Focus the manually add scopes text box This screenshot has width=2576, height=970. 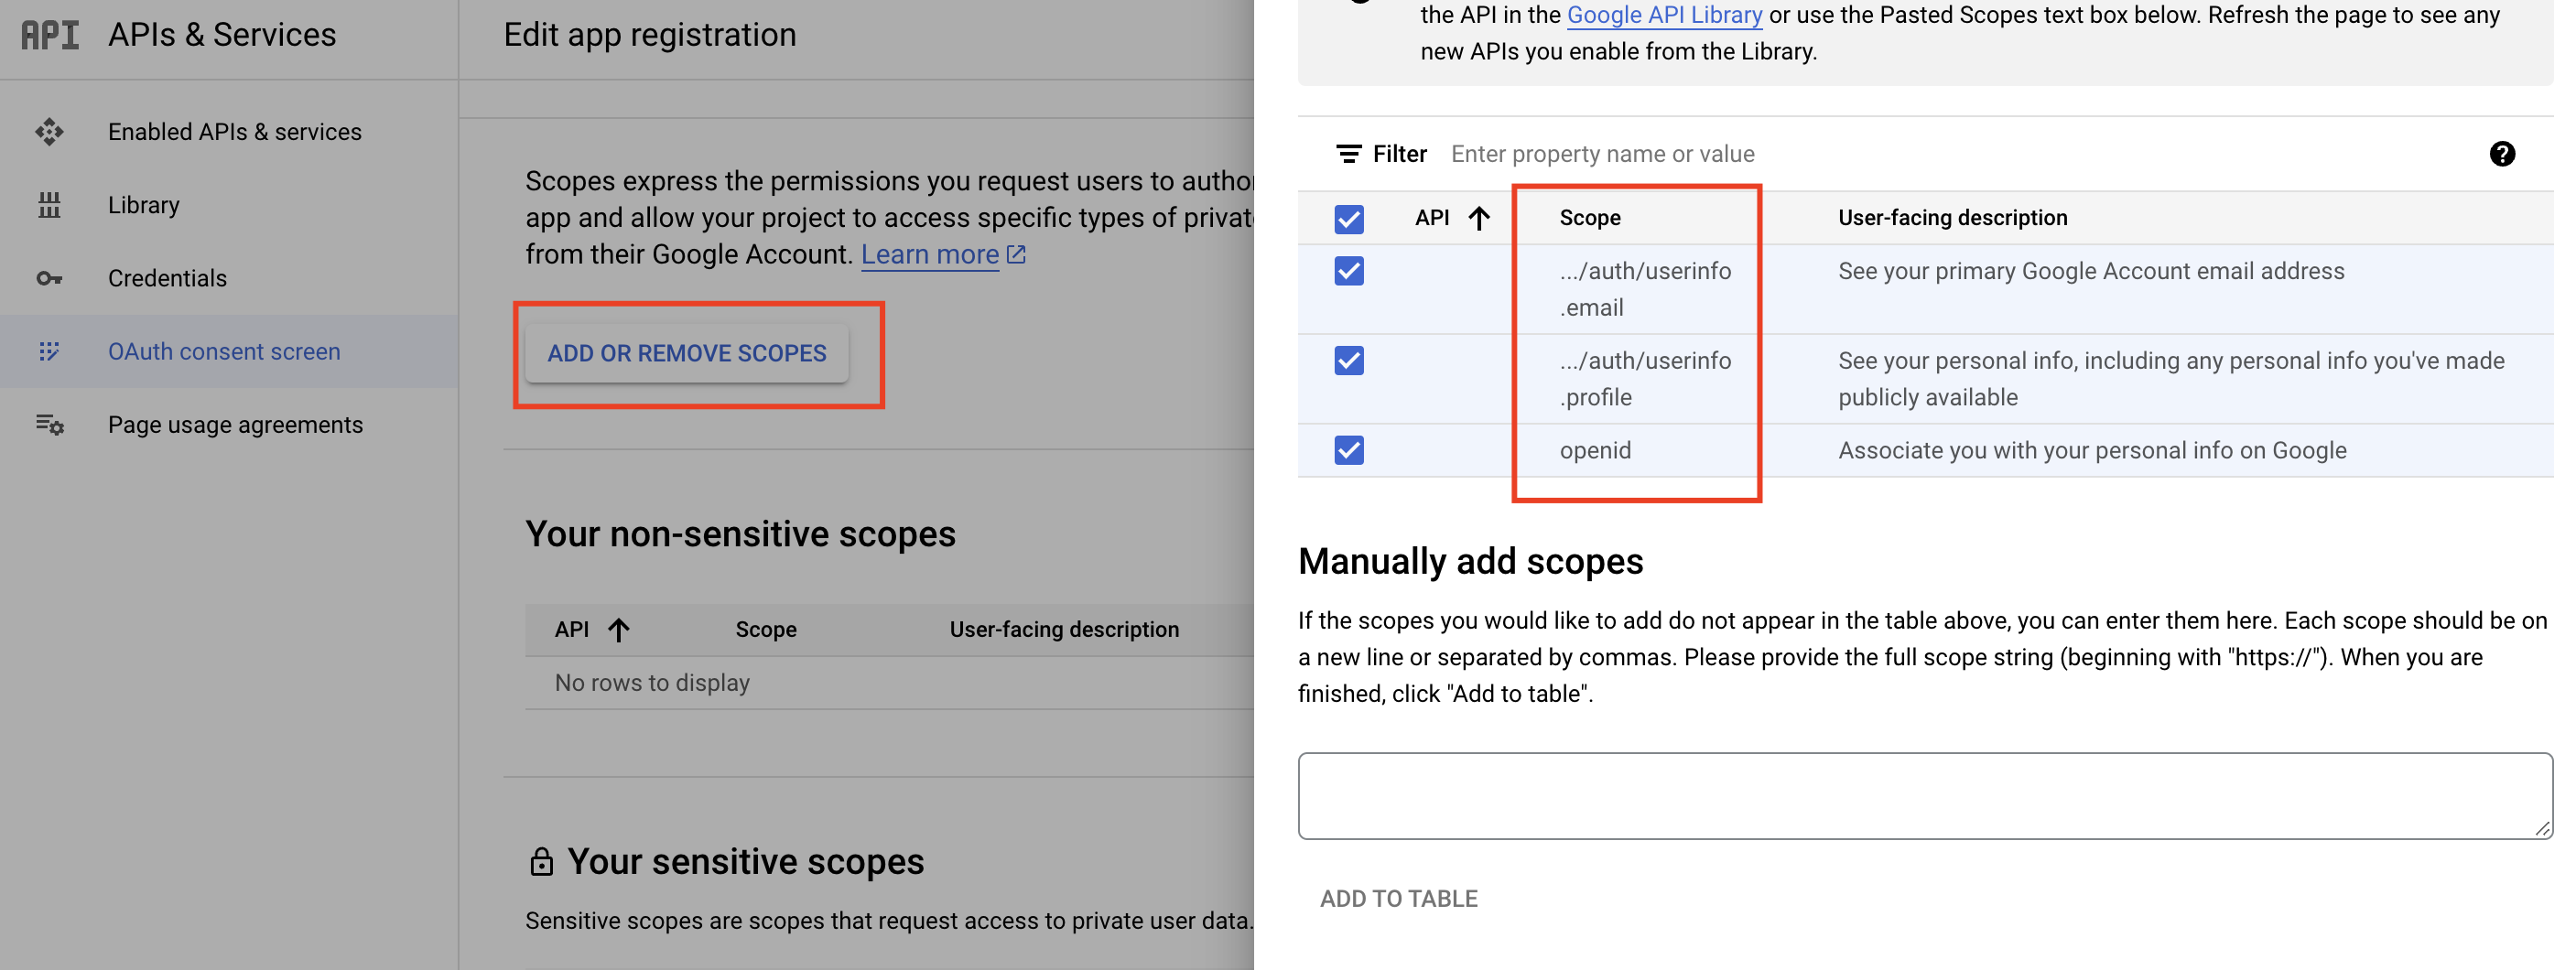(x=1925, y=796)
